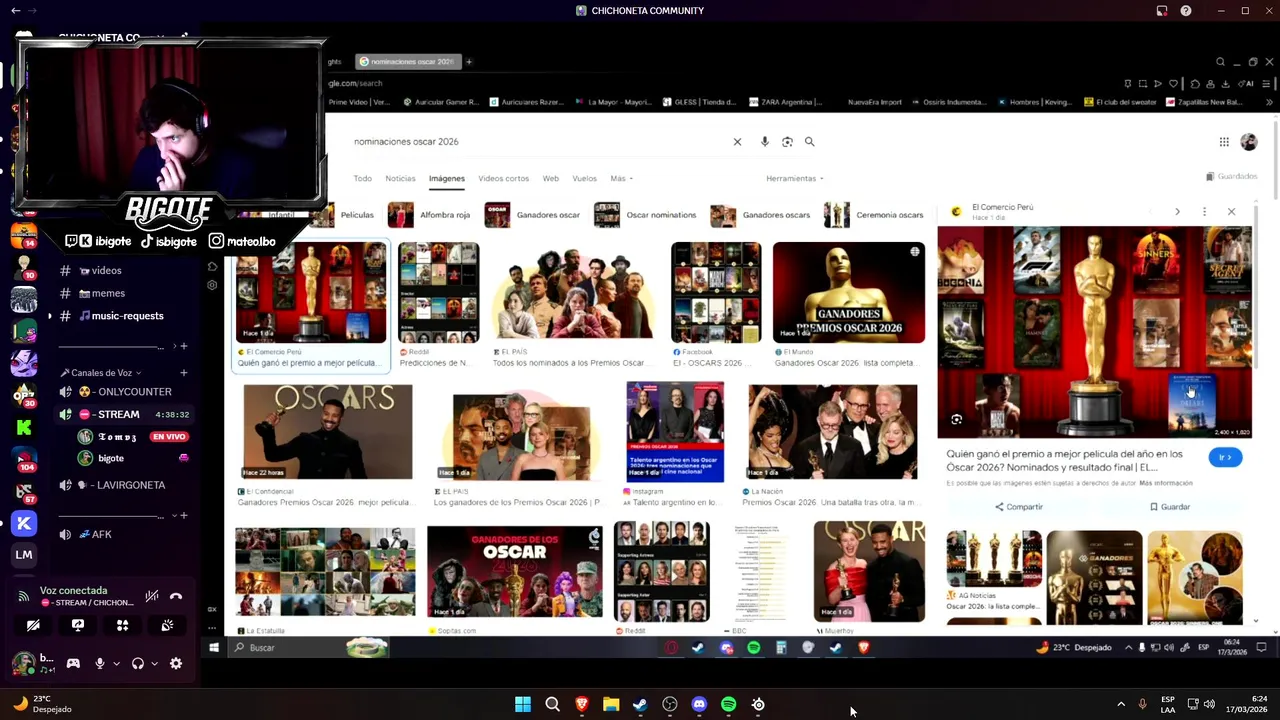Screen dimensions: 1280x720
Task: Open the Discord soundboard icon
Action: pyautogui.click(x=167, y=625)
